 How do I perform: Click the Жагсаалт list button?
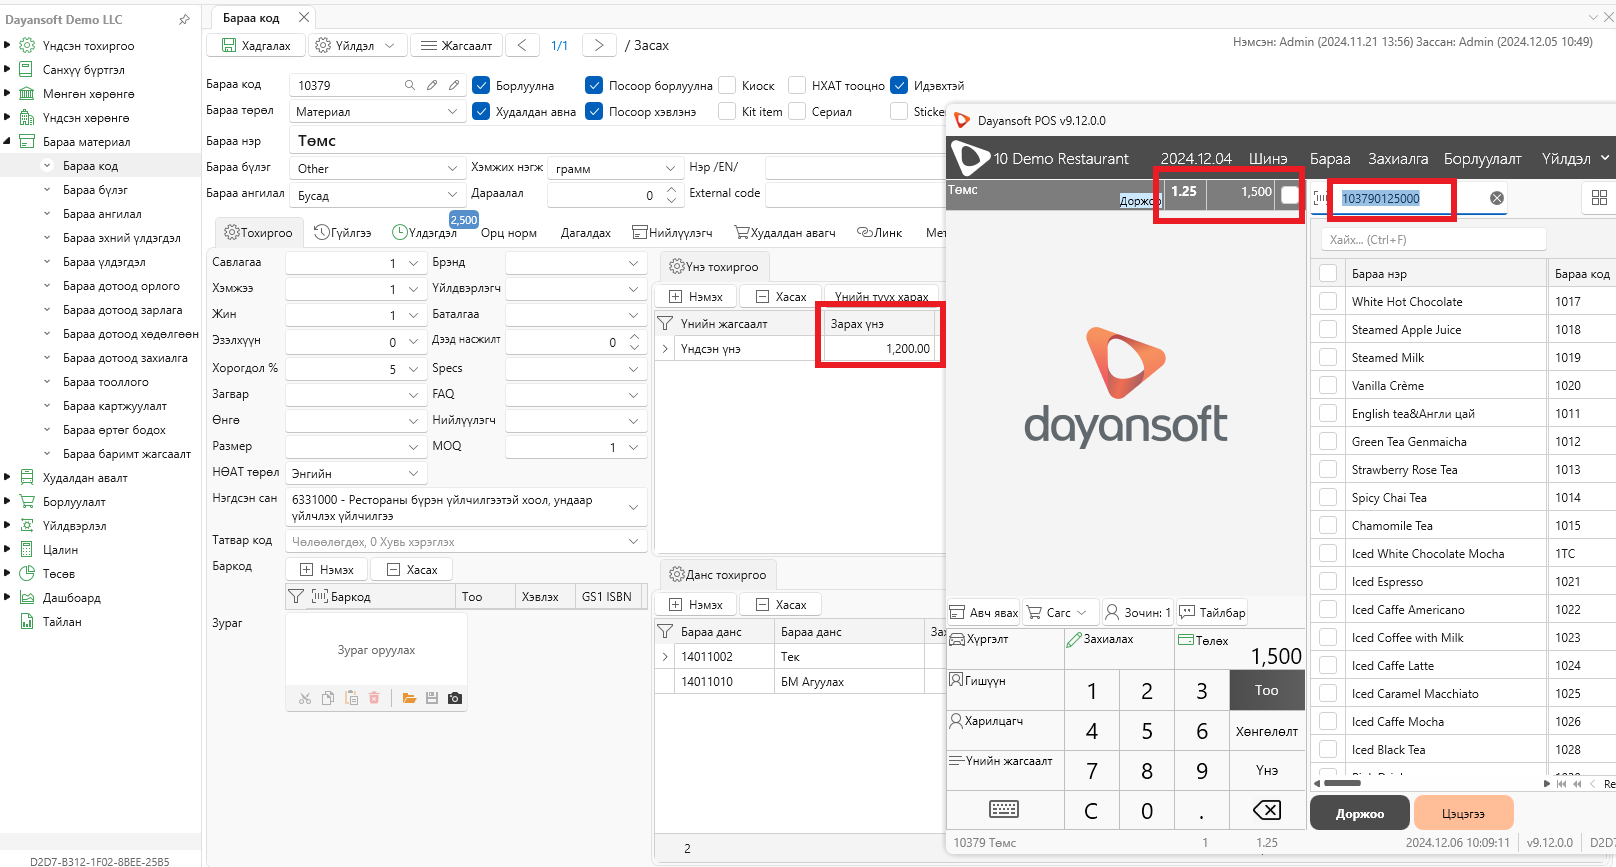click(x=456, y=45)
